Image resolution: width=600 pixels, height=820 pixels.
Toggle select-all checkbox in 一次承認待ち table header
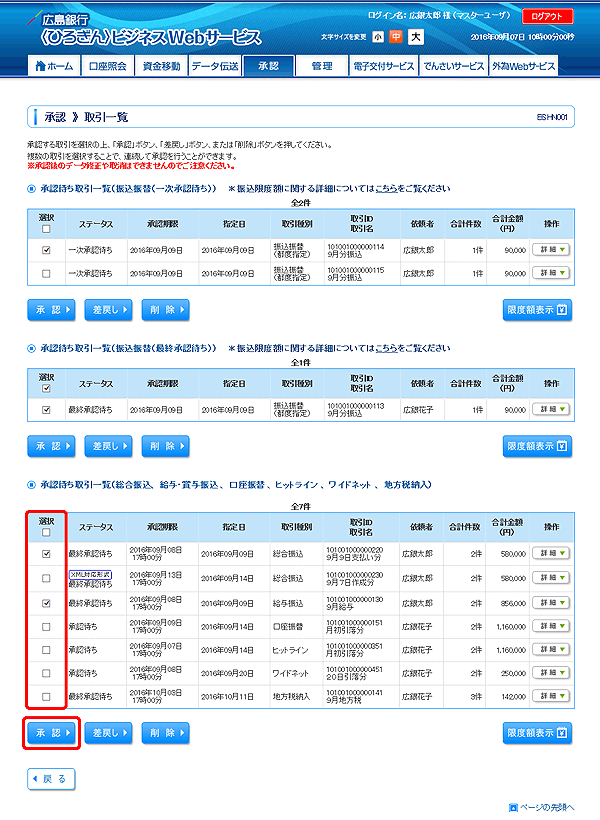click(x=46, y=229)
